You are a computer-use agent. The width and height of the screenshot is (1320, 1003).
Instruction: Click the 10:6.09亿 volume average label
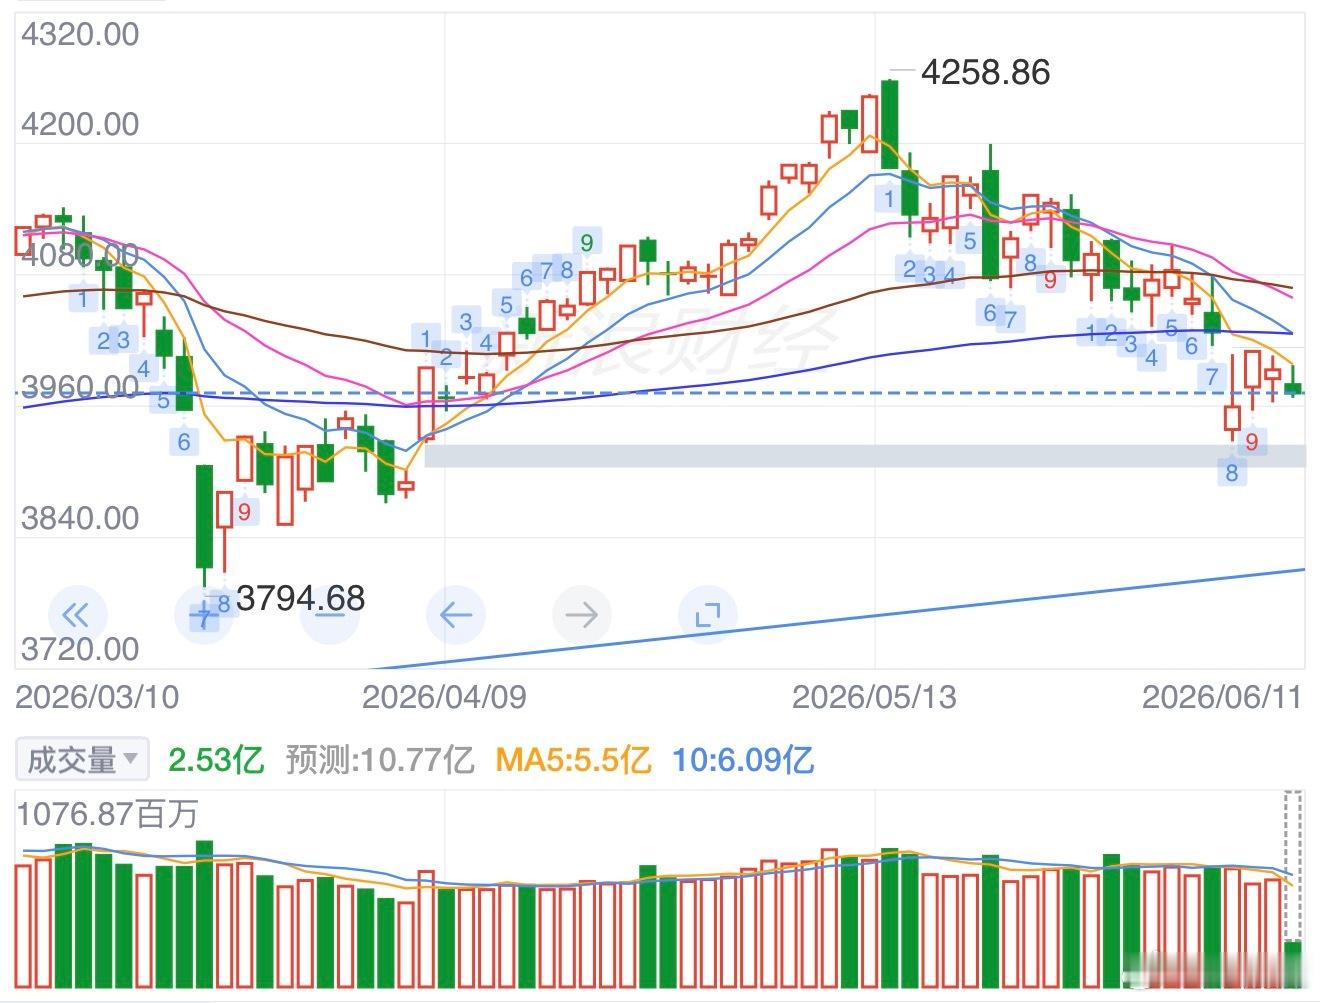click(743, 760)
